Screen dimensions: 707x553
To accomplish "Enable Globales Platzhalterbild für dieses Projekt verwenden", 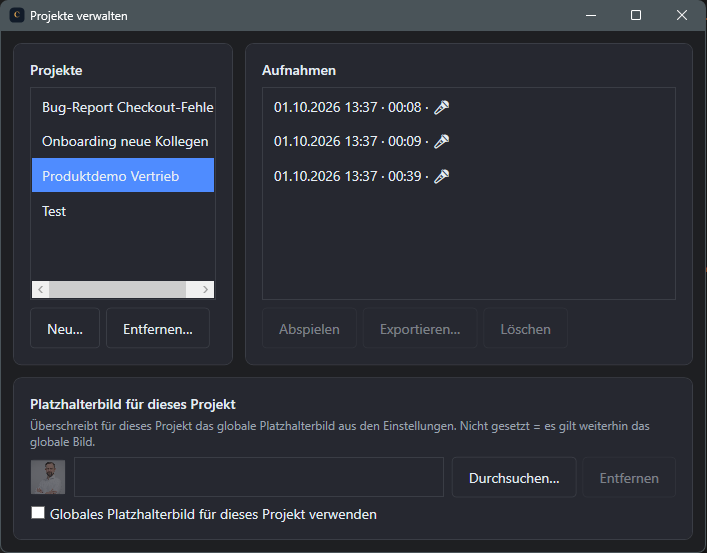I will click(x=38, y=513).
